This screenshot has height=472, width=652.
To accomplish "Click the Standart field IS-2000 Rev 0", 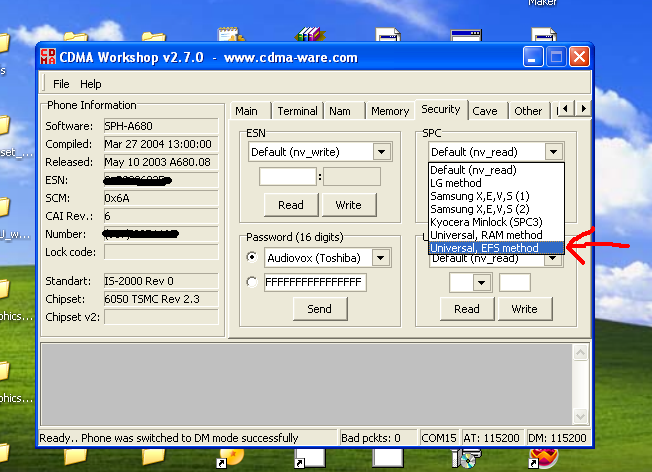I will point(161,281).
